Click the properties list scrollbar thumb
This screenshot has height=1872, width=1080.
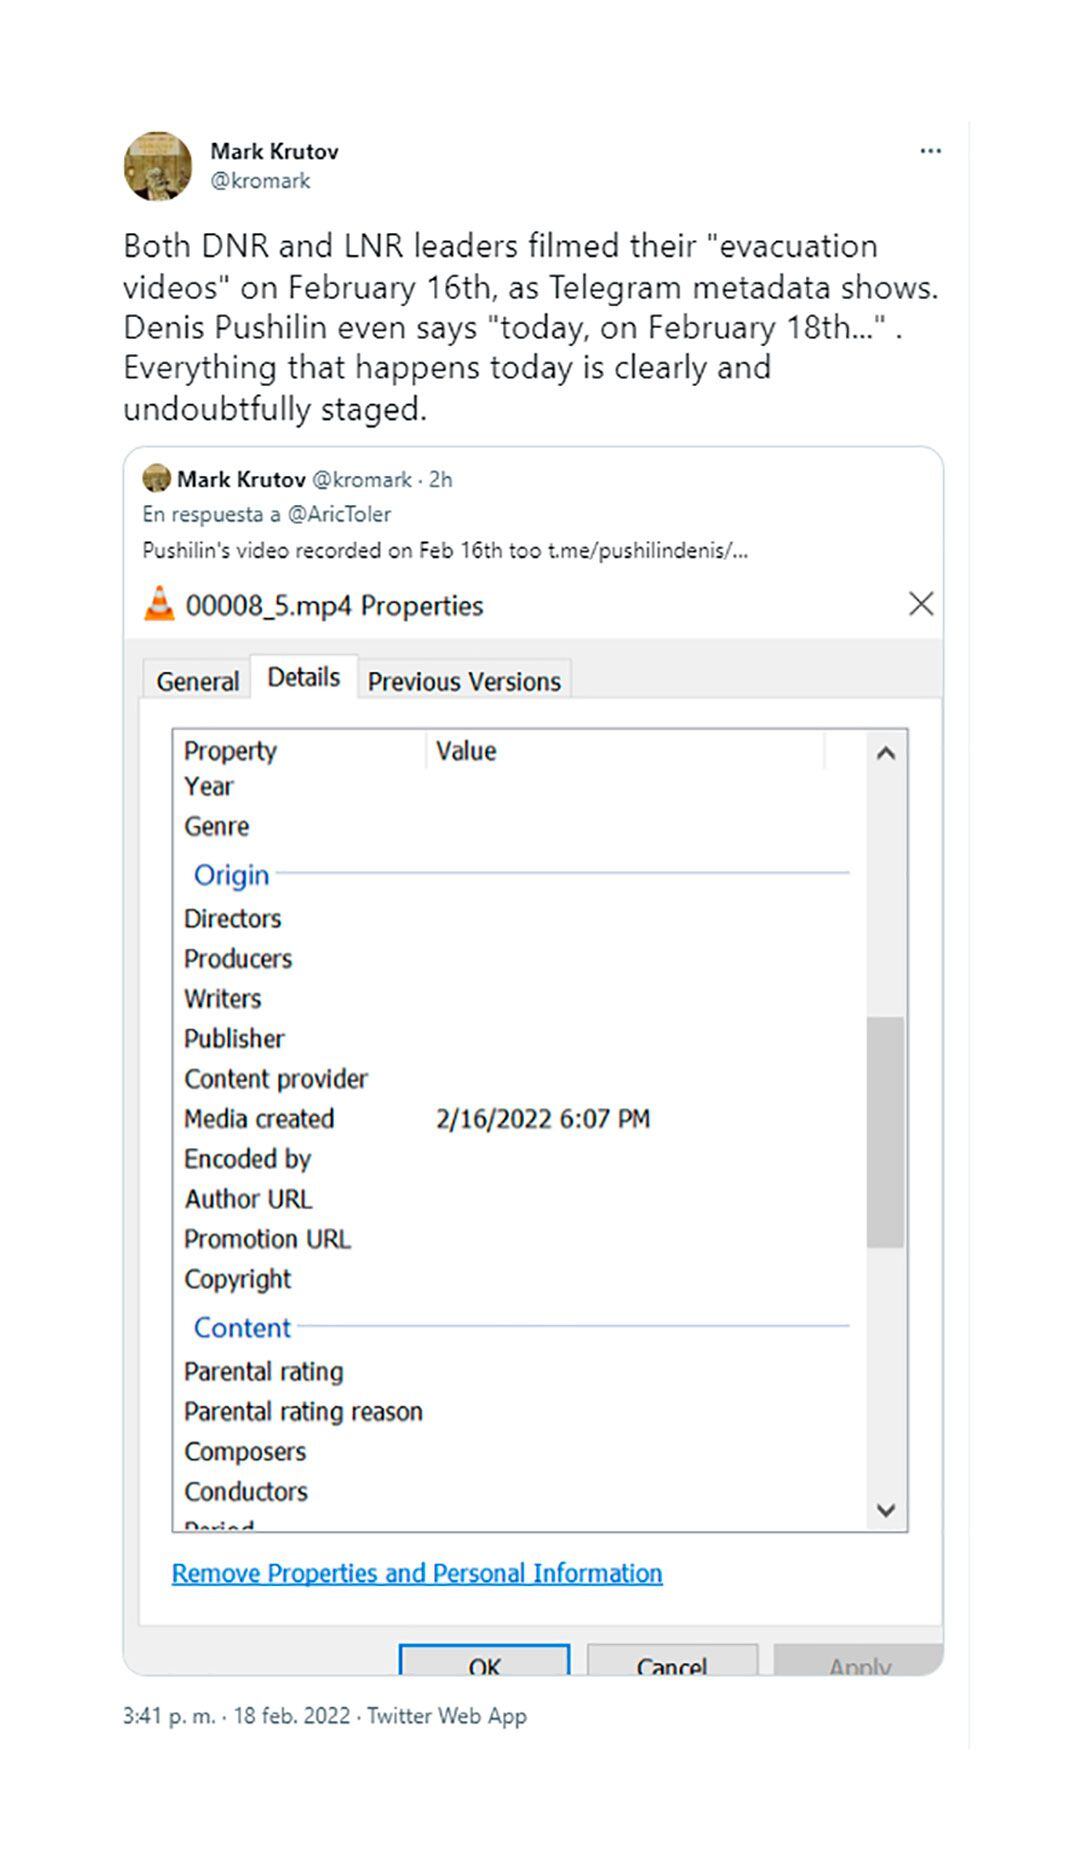click(x=885, y=1132)
